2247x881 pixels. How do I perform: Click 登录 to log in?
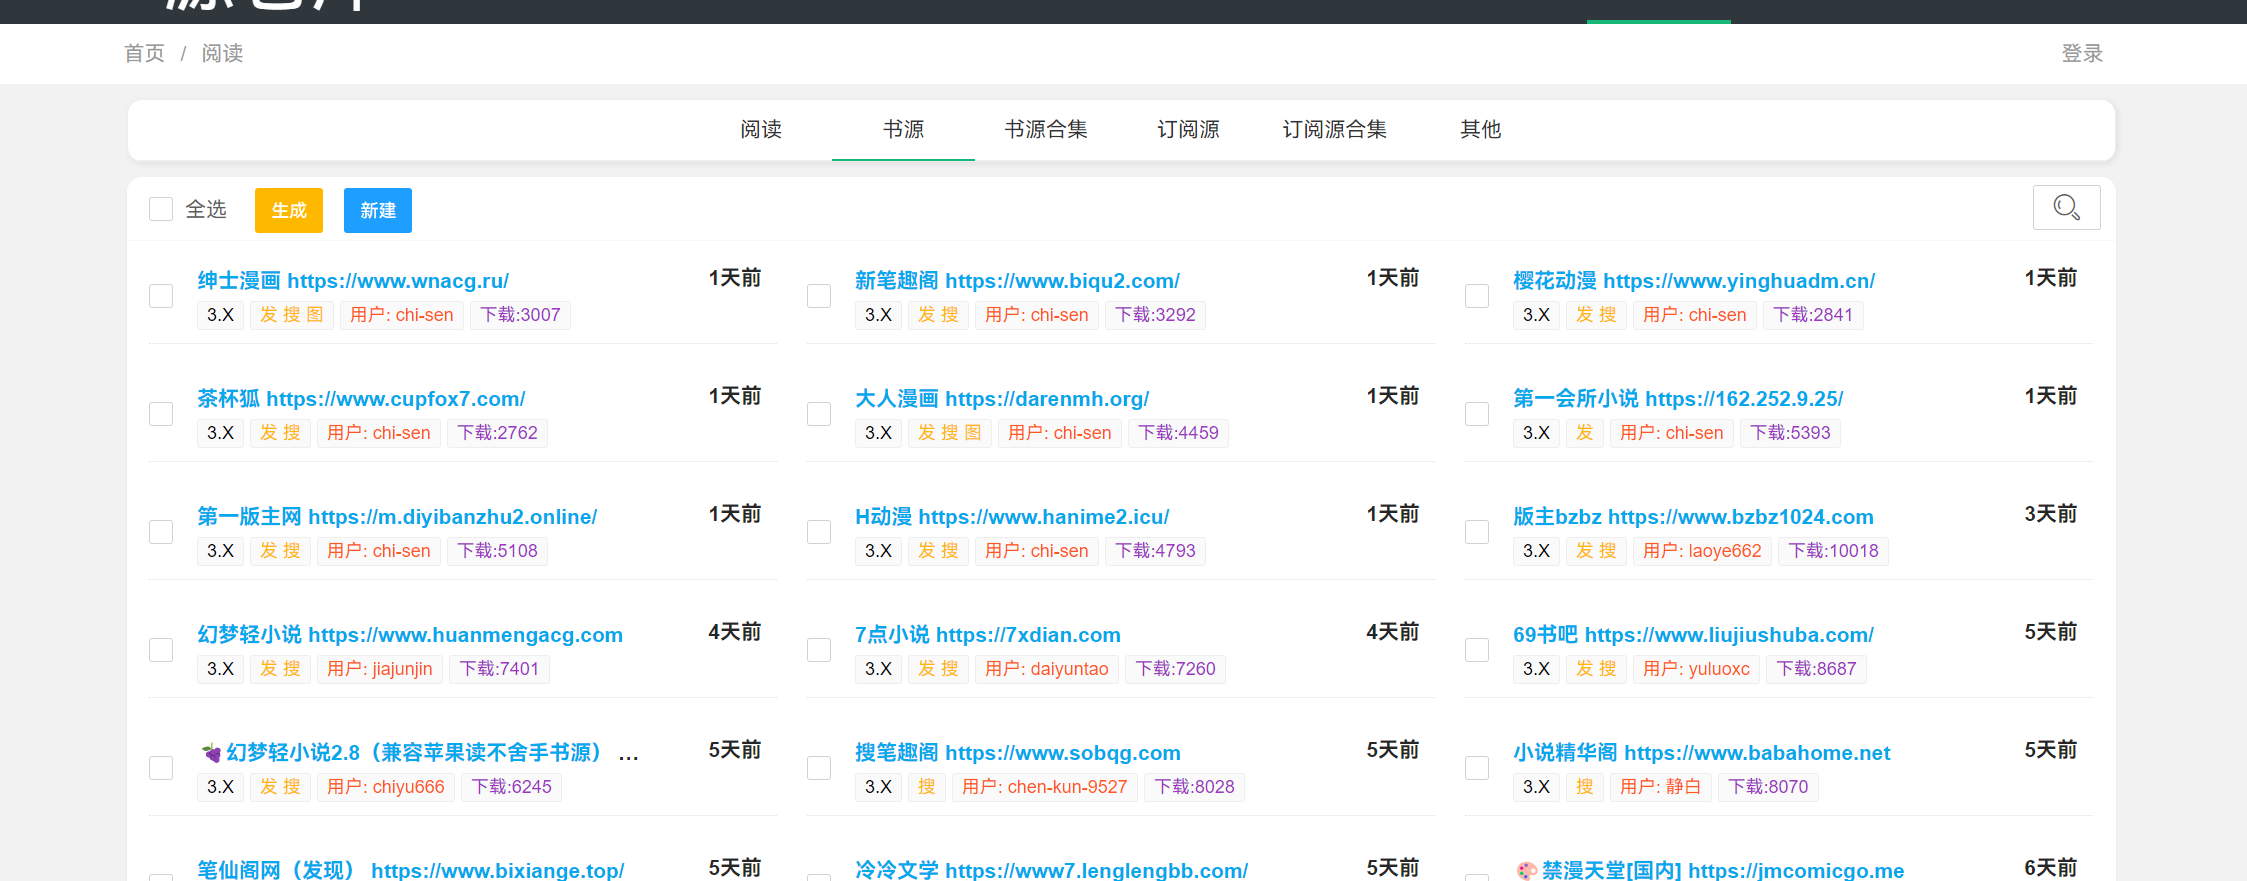[x=2081, y=54]
